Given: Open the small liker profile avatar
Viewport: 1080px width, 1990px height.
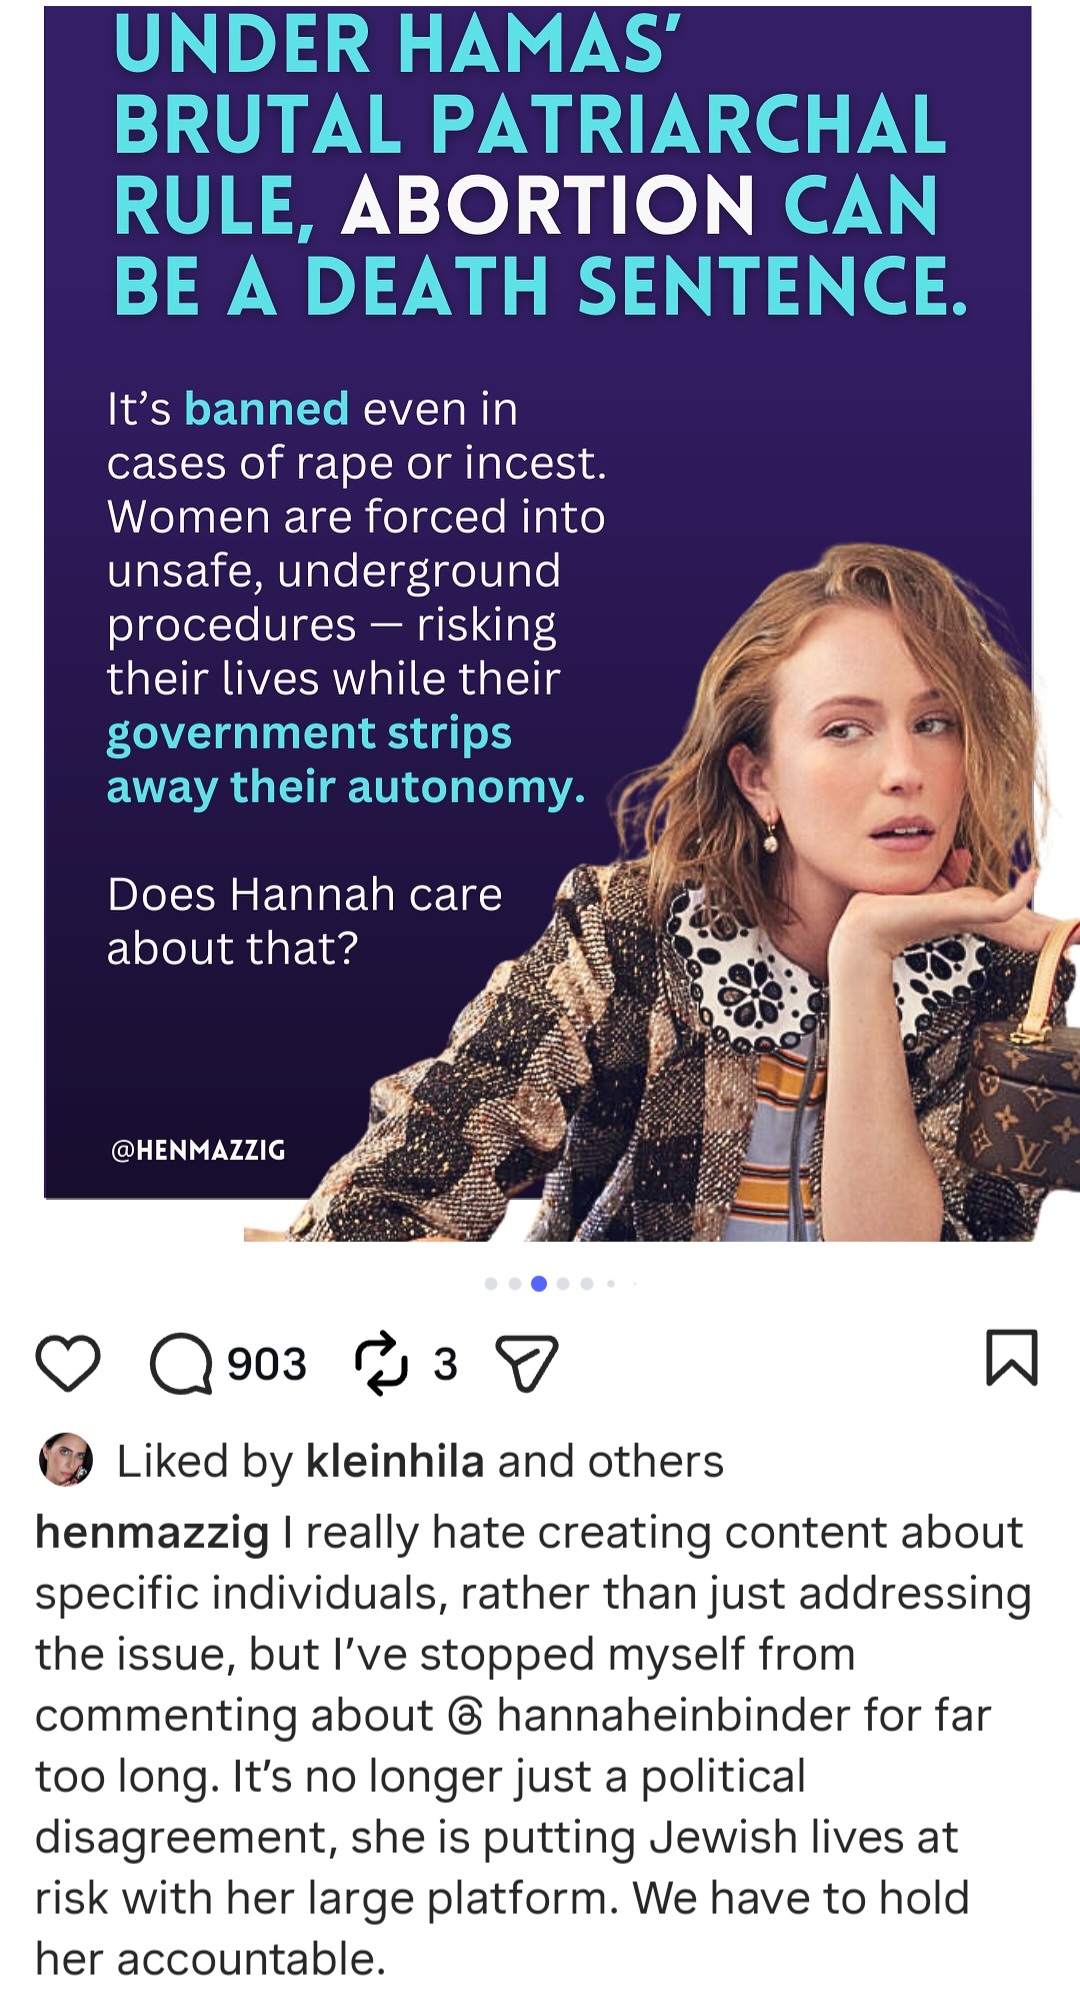Looking at the screenshot, I should [x=66, y=1460].
